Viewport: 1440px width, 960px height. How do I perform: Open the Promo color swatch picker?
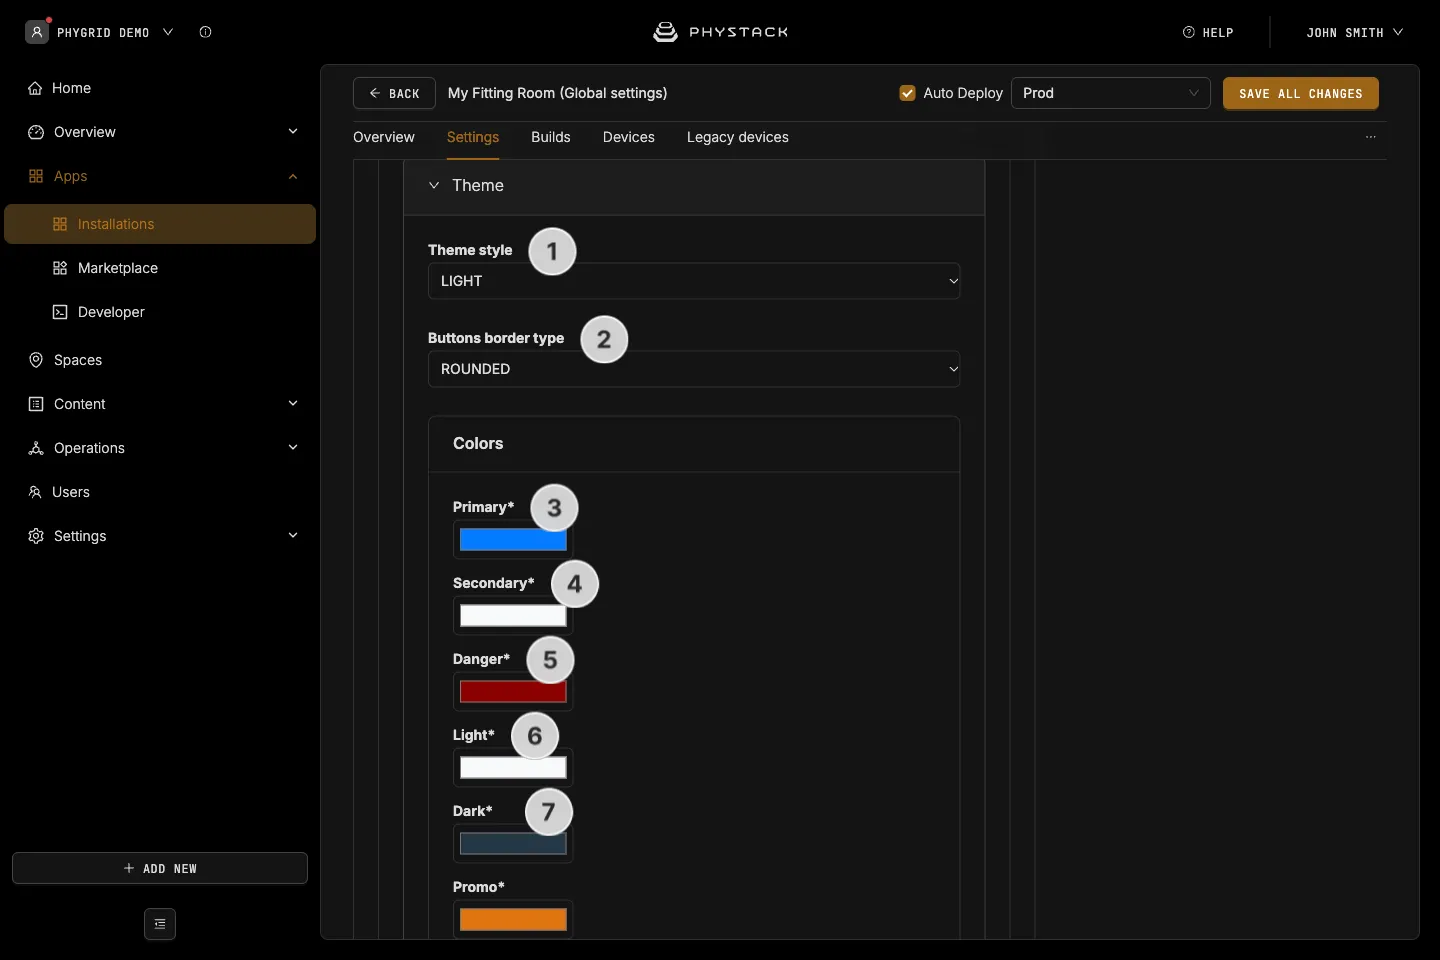point(513,920)
